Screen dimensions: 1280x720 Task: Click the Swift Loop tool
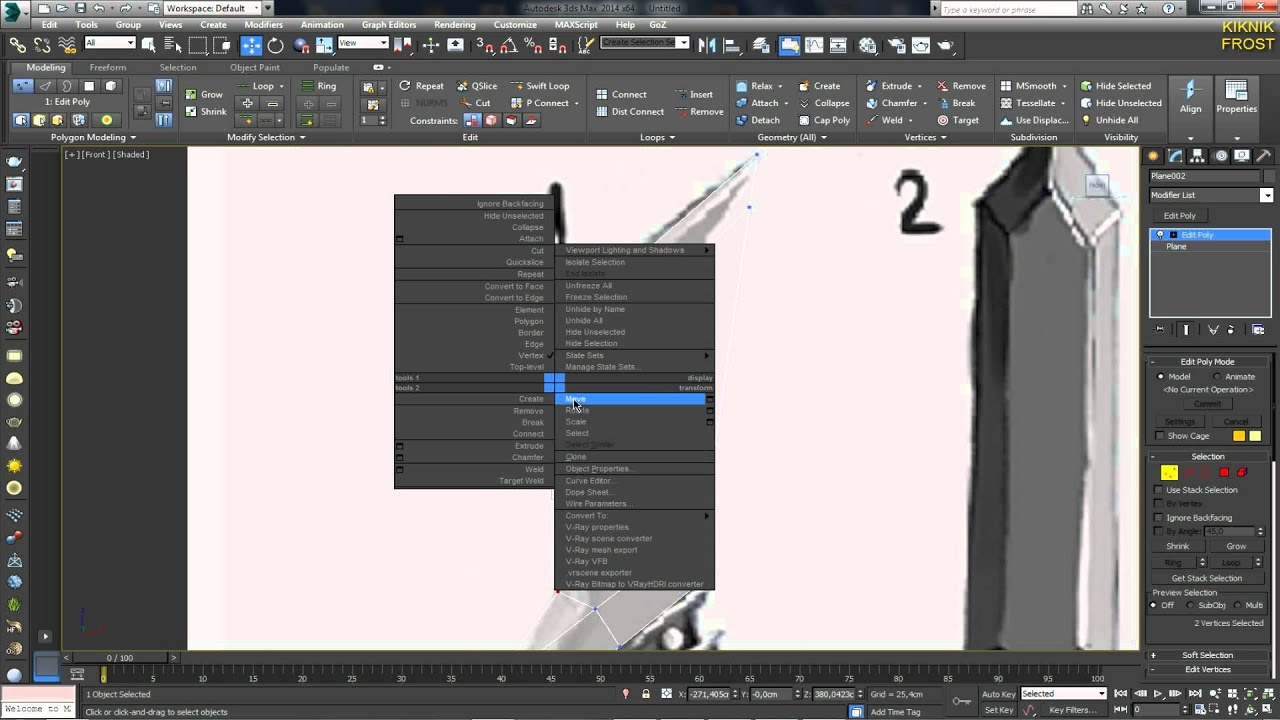tap(540, 86)
